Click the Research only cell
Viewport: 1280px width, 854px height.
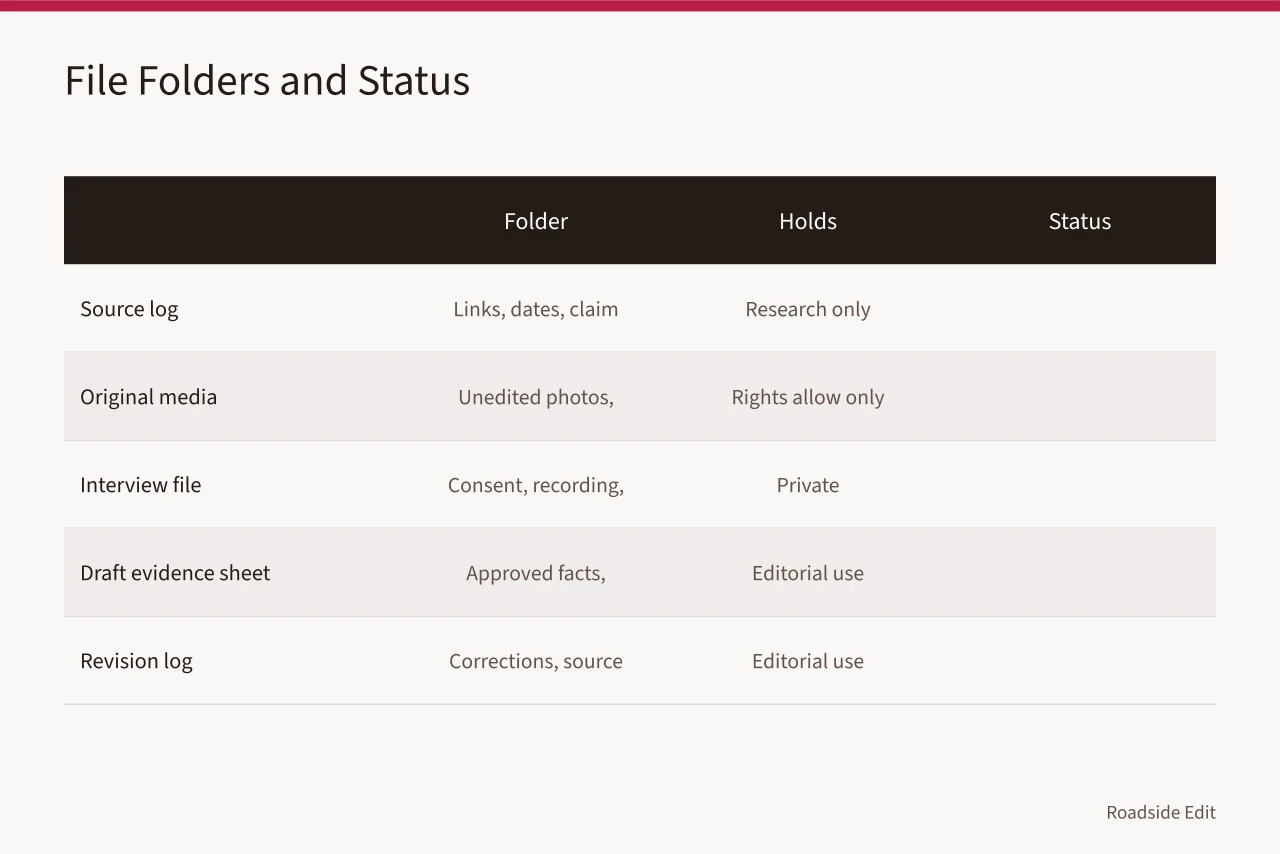click(x=808, y=309)
